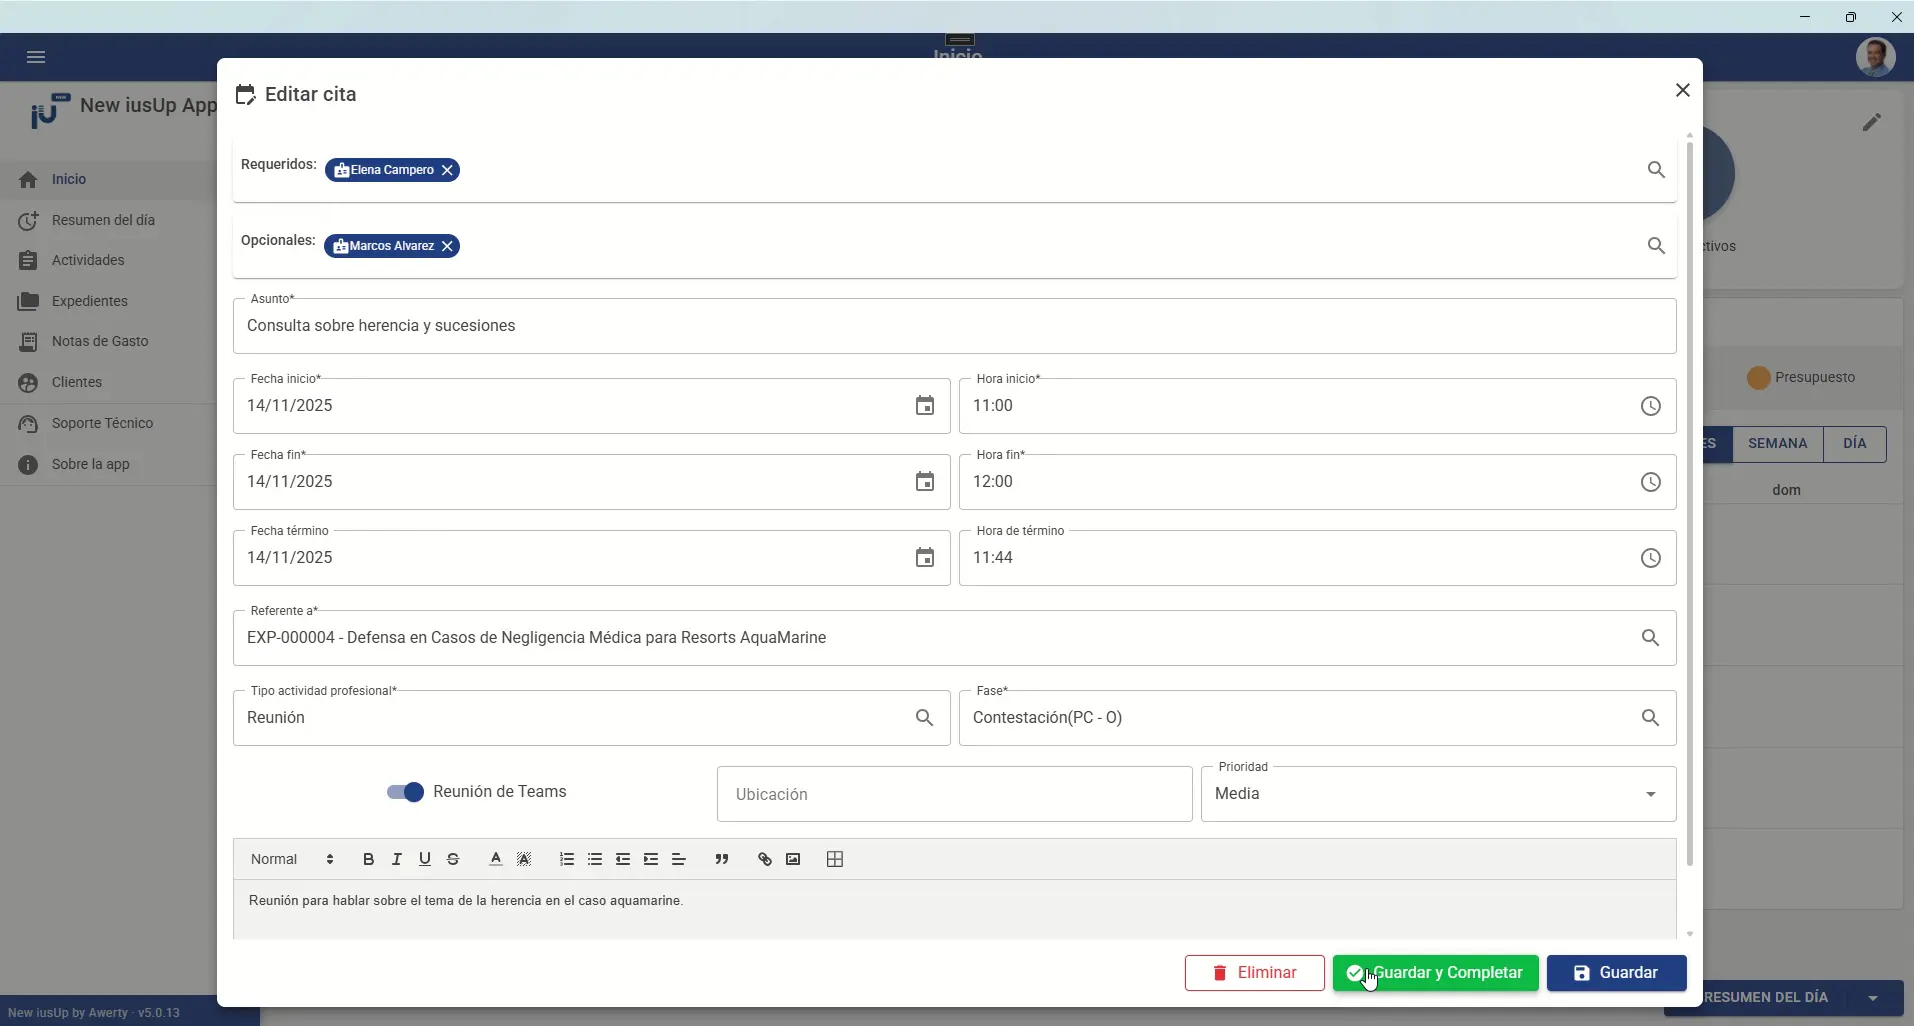This screenshot has height=1026, width=1914.
Task: Open the Hora fin clock picker
Action: tap(1651, 482)
